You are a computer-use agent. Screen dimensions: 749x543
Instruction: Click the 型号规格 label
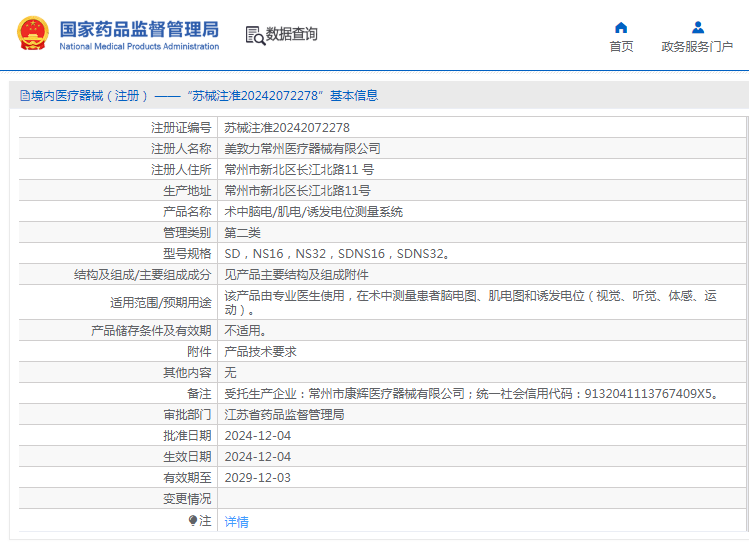(x=187, y=254)
